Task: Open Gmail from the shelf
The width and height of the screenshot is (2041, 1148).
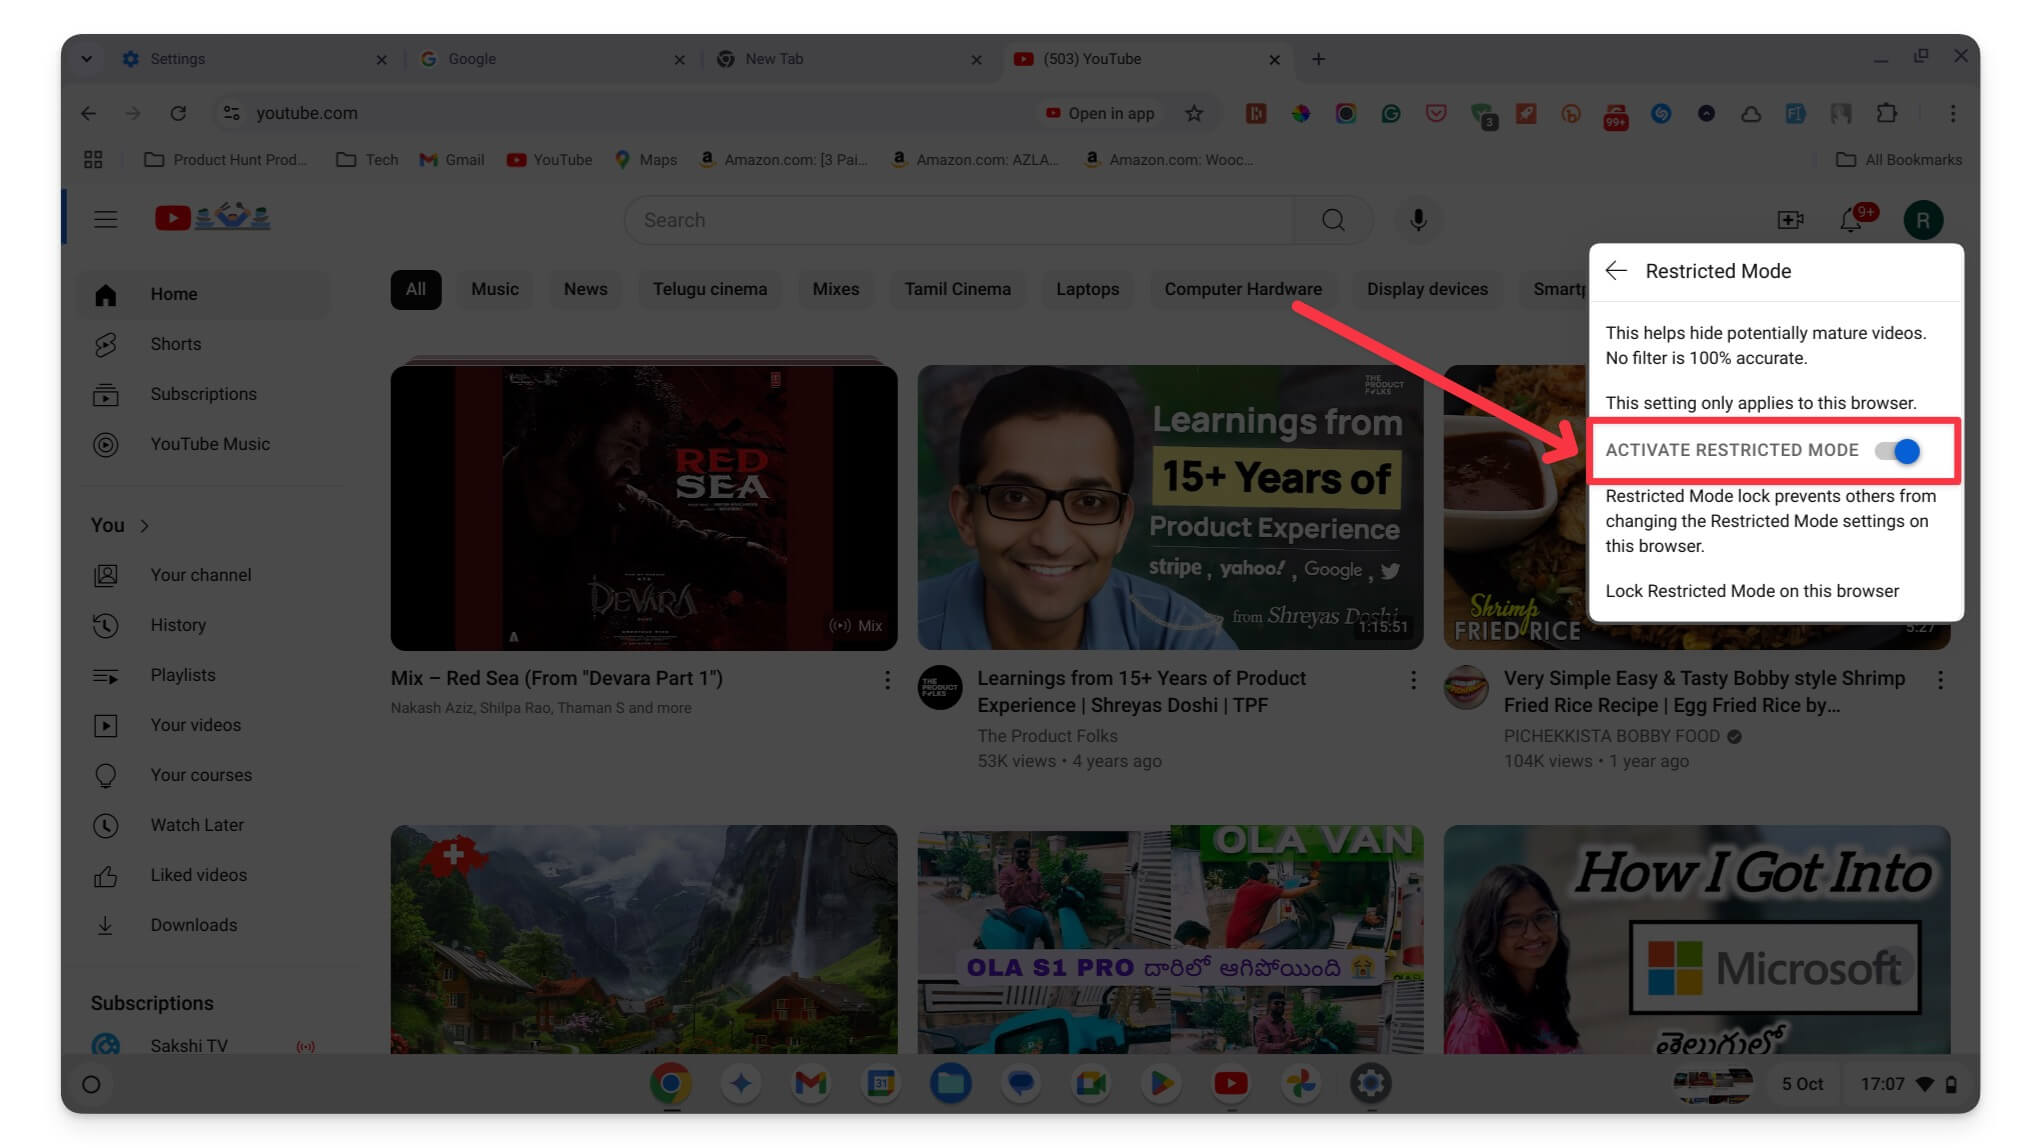Action: 810,1083
